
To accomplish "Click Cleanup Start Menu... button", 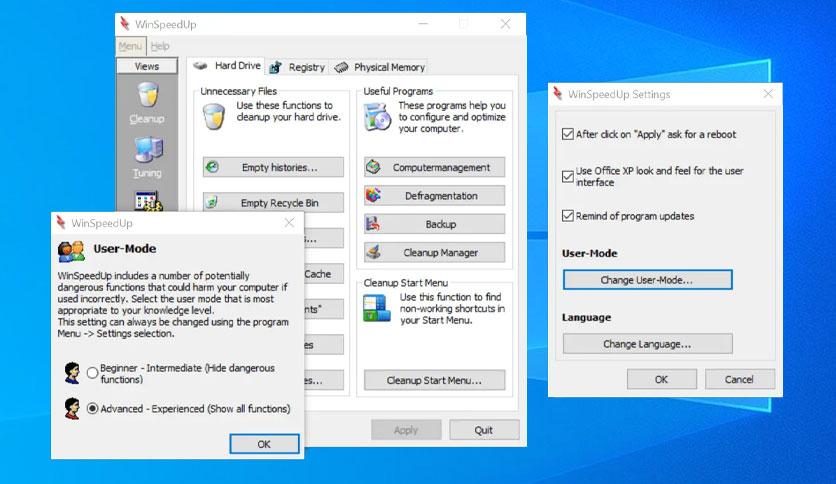I will click(435, 380).
